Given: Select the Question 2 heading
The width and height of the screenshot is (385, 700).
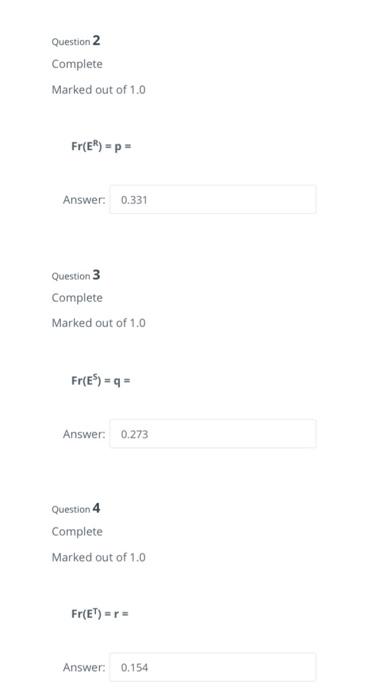Looking at the screenshot, I should [x=76, y=41].
